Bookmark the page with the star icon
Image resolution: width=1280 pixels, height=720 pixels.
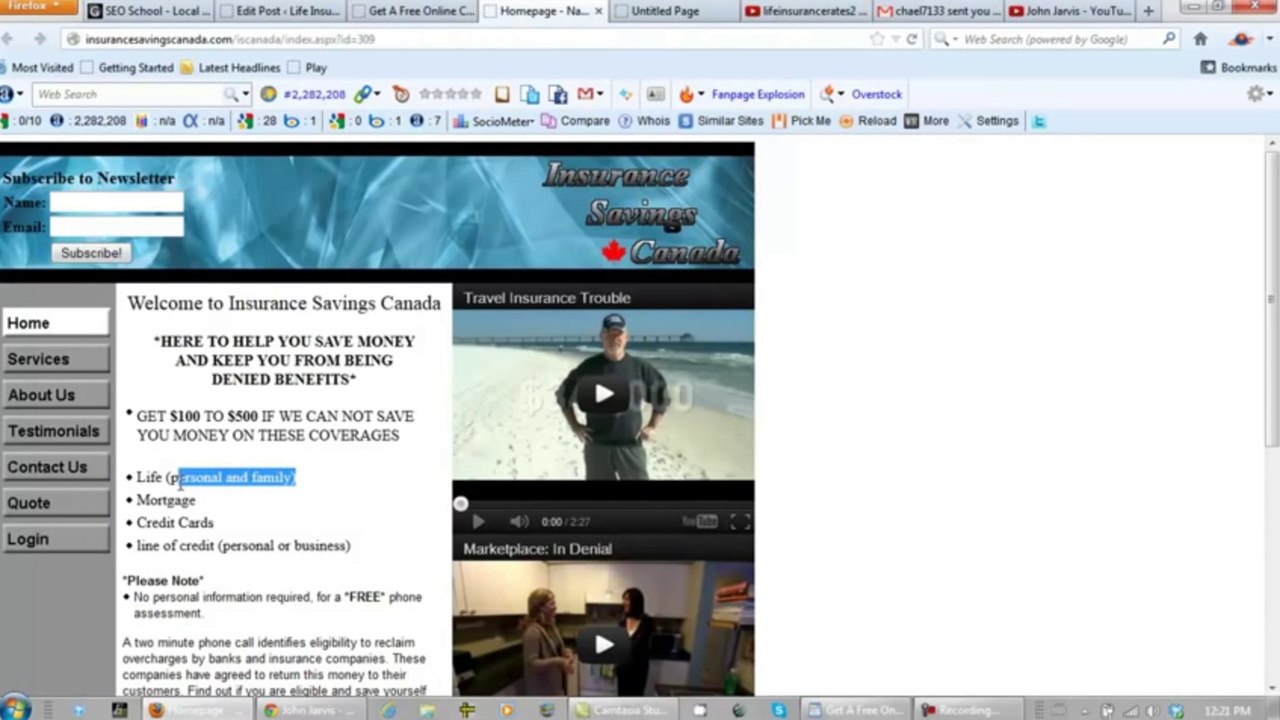pyautogui.click(x=877, y=39)
